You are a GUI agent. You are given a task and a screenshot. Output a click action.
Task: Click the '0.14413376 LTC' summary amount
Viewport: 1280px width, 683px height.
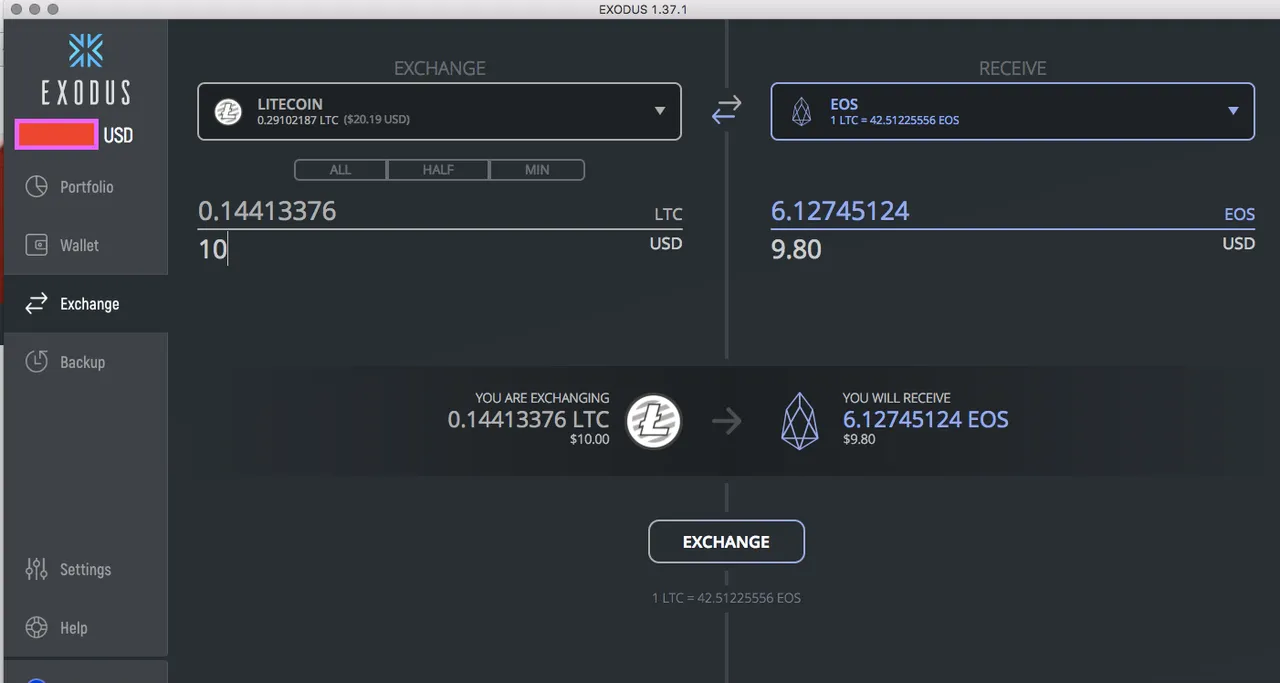tap(528, 419)
